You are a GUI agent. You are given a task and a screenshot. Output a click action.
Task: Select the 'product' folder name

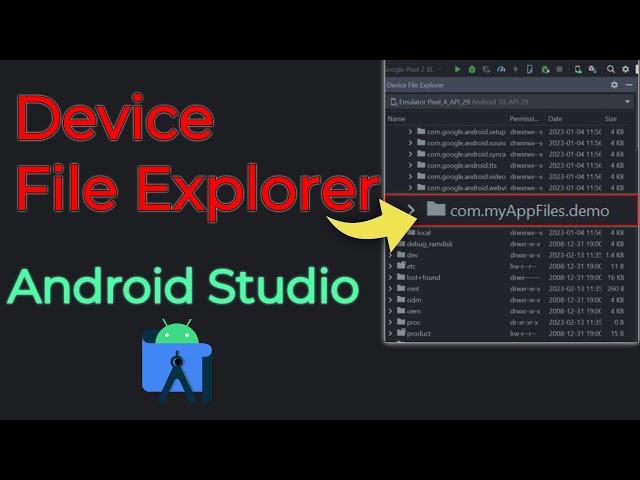[418, 333]
